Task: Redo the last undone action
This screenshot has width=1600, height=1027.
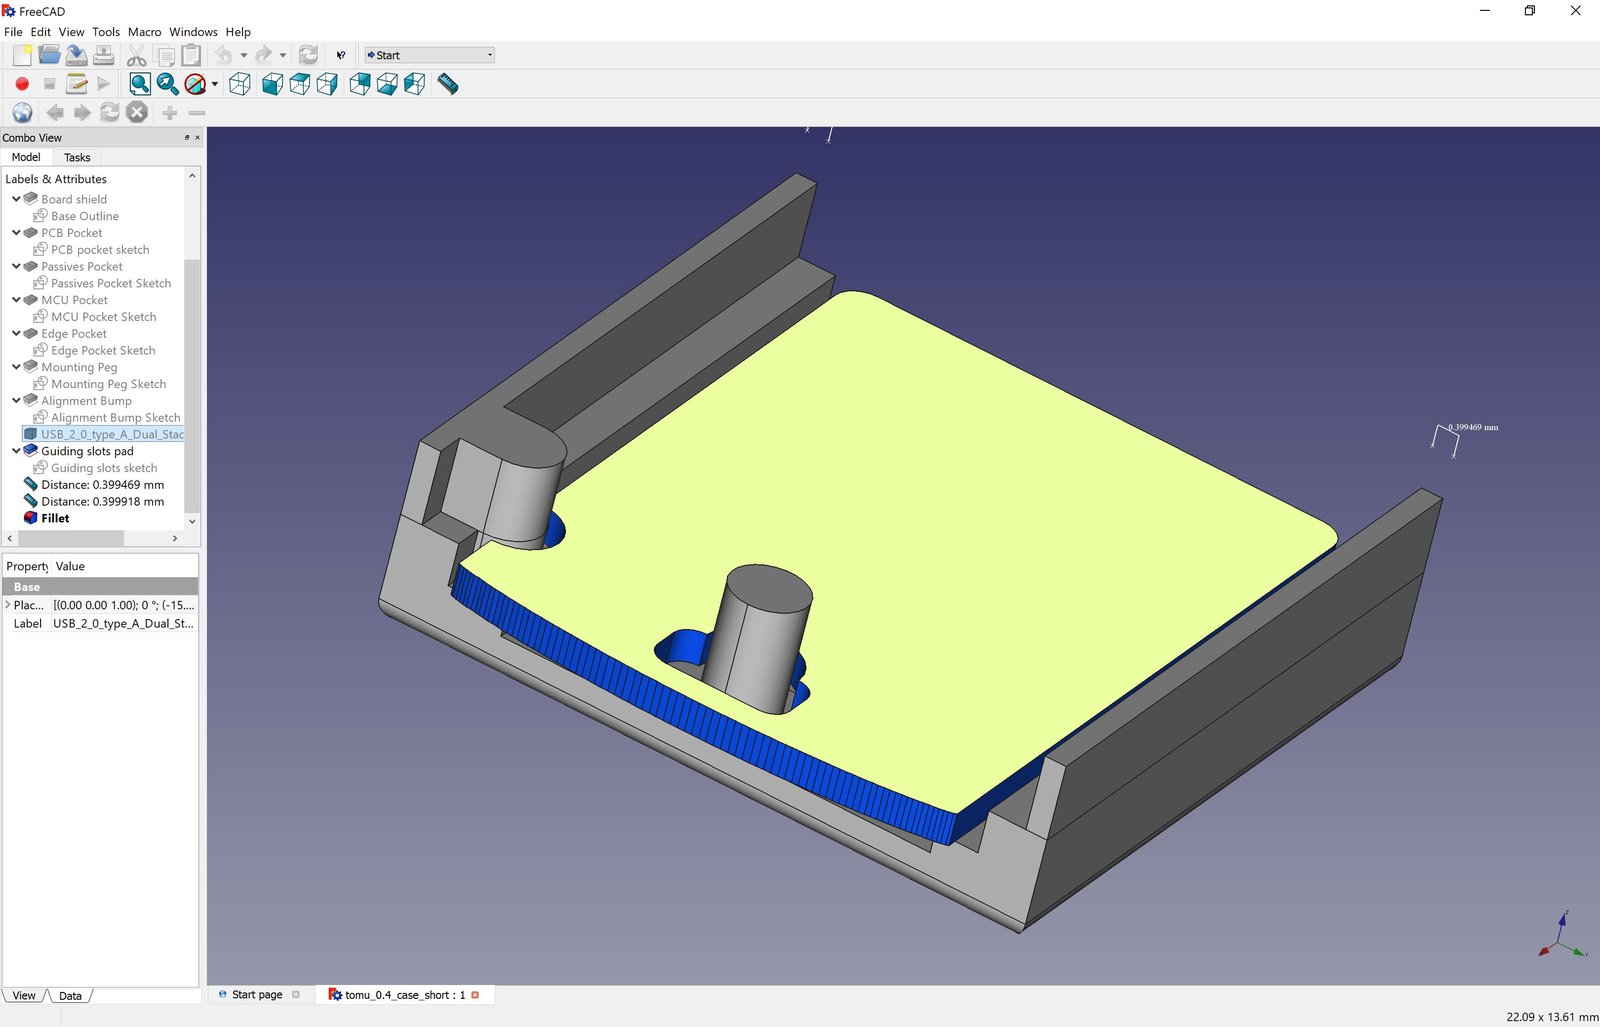Action: coord(263,55)
